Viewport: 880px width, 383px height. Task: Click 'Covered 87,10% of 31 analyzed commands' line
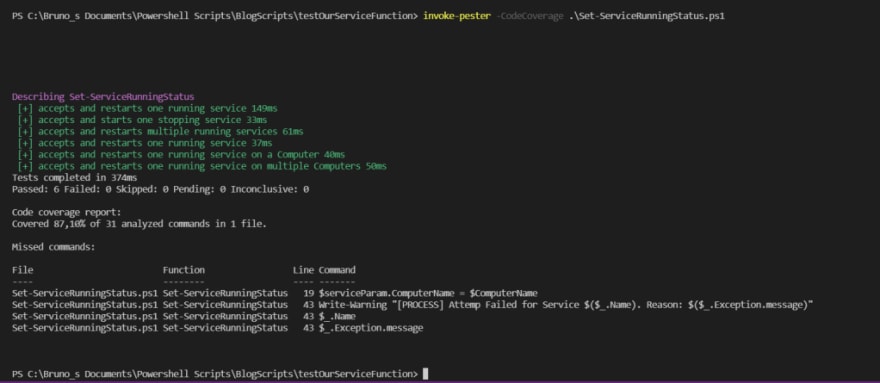pyautogui.click(x=139, y=224)
